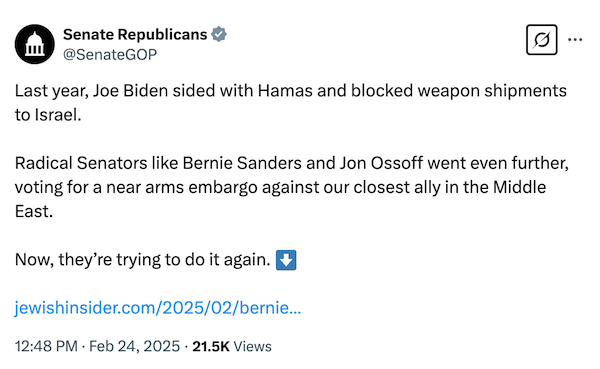Visit the @SenateGOP handle link

point(110,55)
